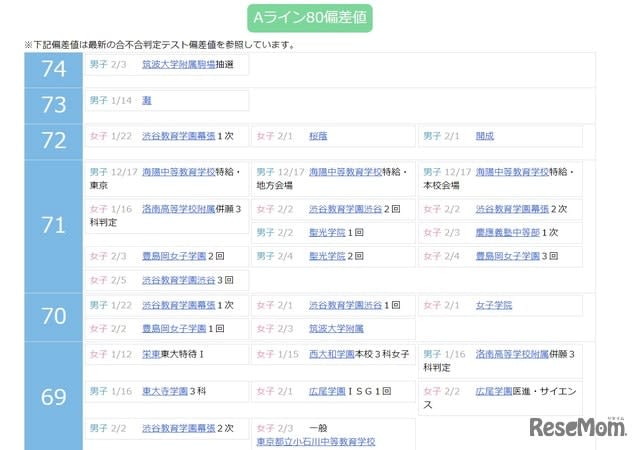Click the deviation value 74 cell
This screenshot has height=450, width=640.
[x=53, y=69]
